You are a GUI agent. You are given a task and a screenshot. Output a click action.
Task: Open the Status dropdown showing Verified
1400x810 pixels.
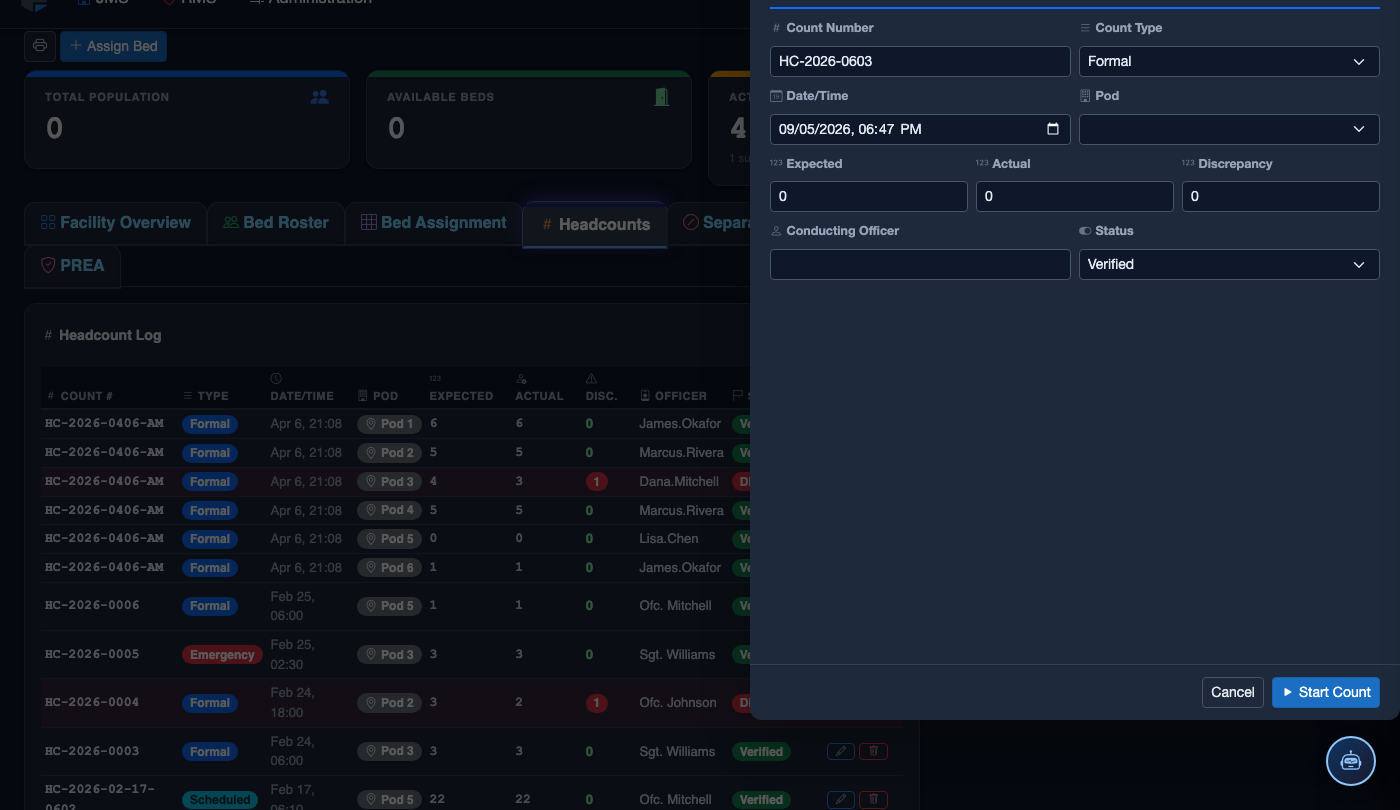1229,264
